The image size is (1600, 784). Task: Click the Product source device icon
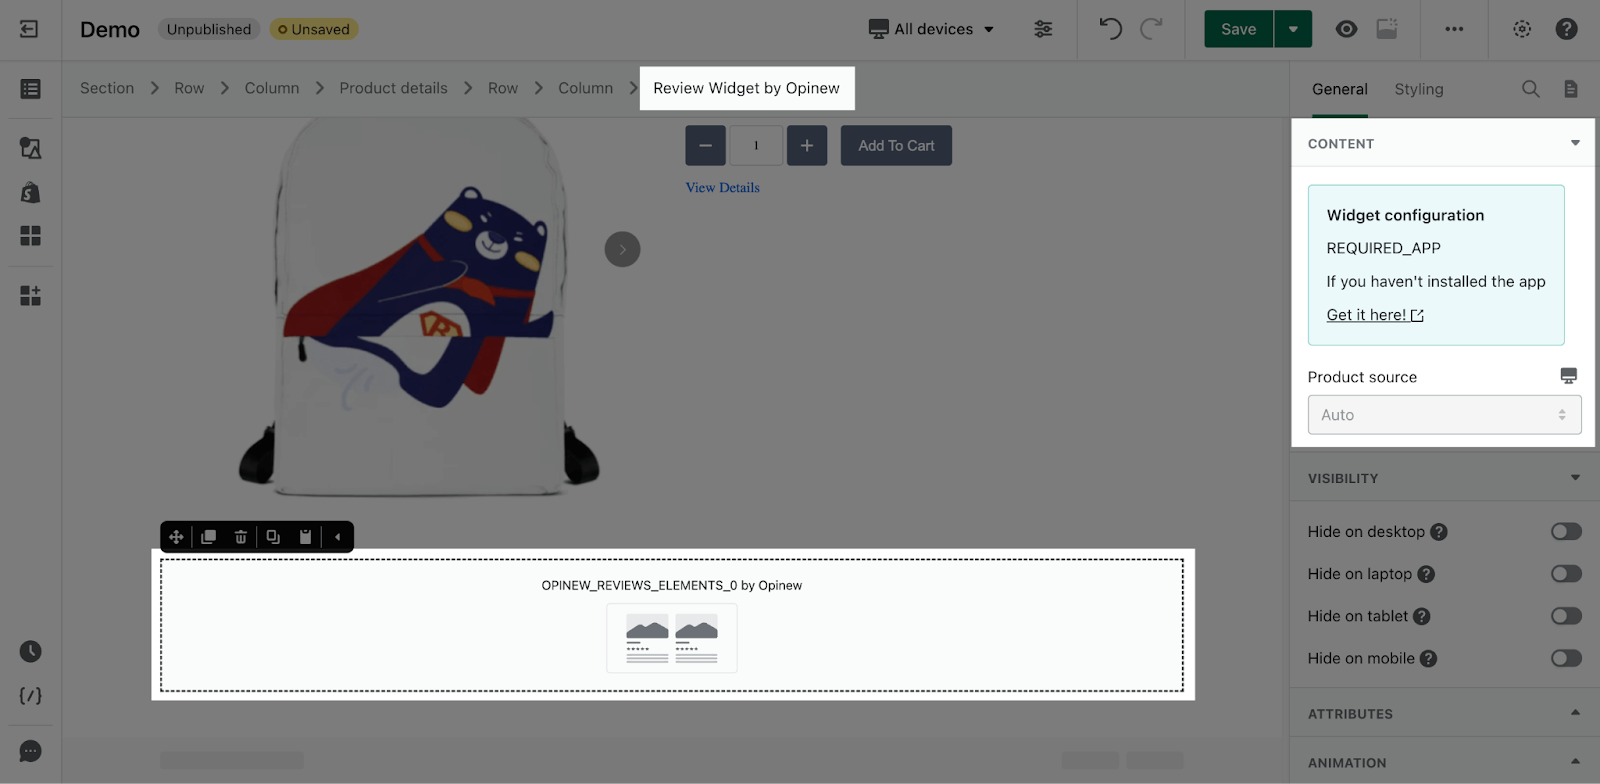pos(1568,376)
